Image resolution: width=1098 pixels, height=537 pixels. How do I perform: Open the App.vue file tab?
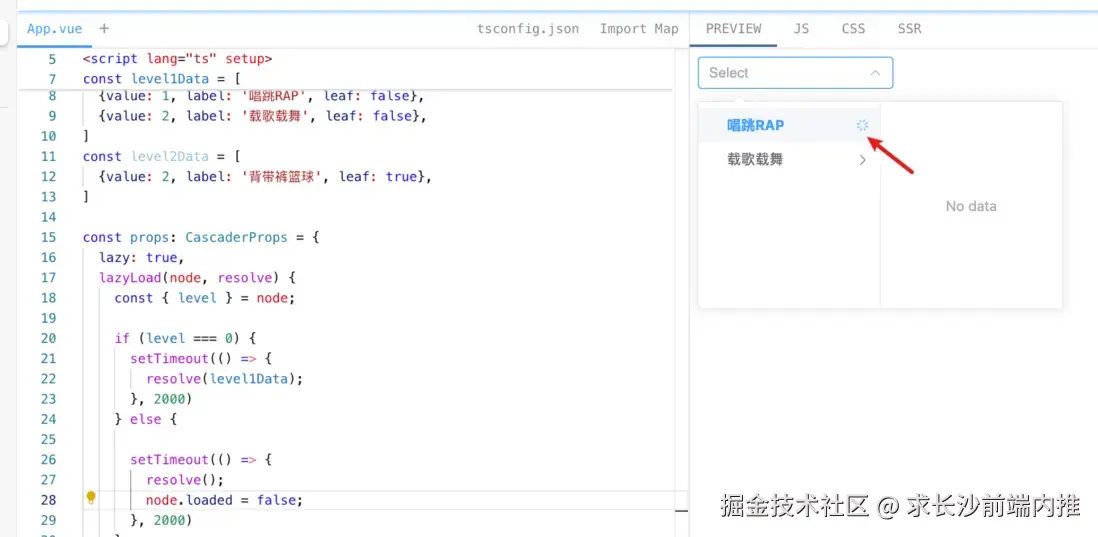pyautogui.click(x=55, y=29)
